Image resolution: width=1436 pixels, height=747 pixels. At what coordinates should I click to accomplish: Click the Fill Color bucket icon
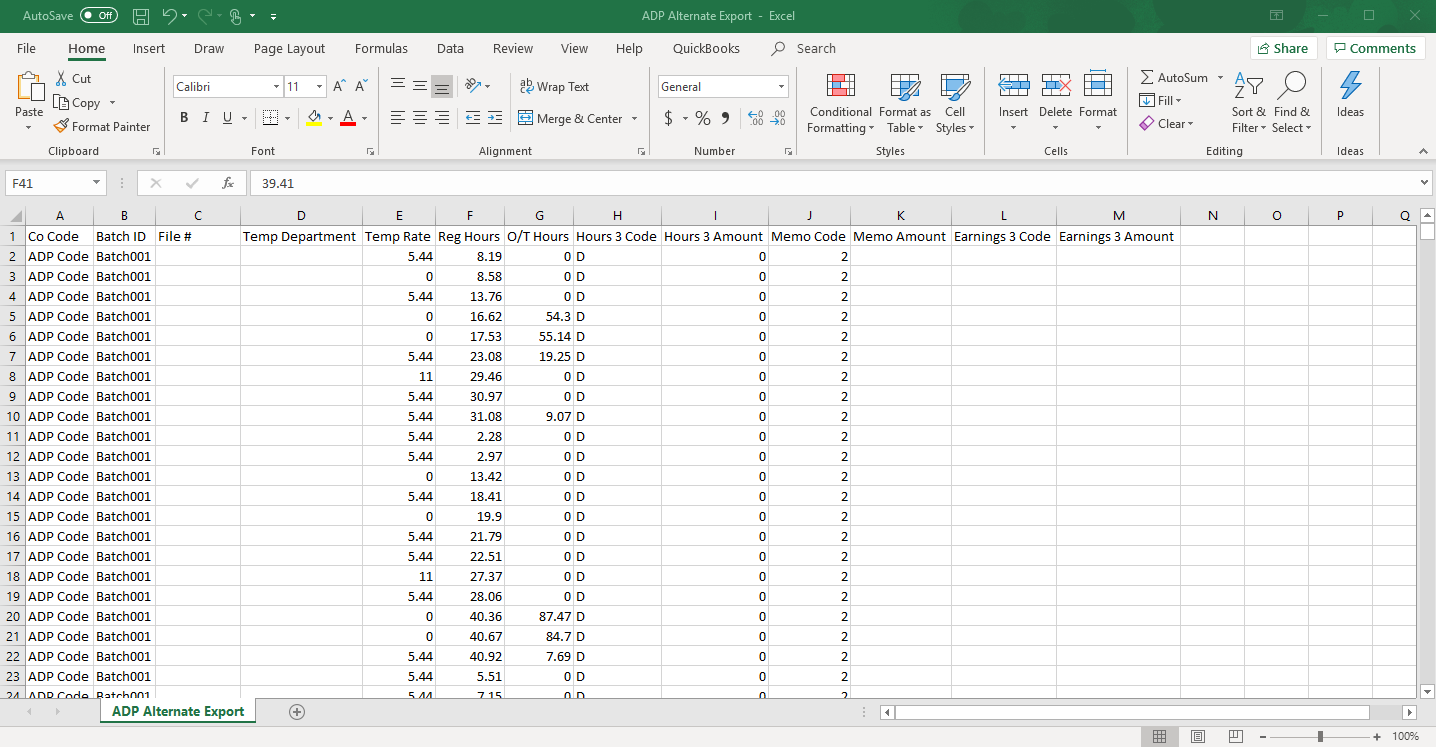coord(314,118)
